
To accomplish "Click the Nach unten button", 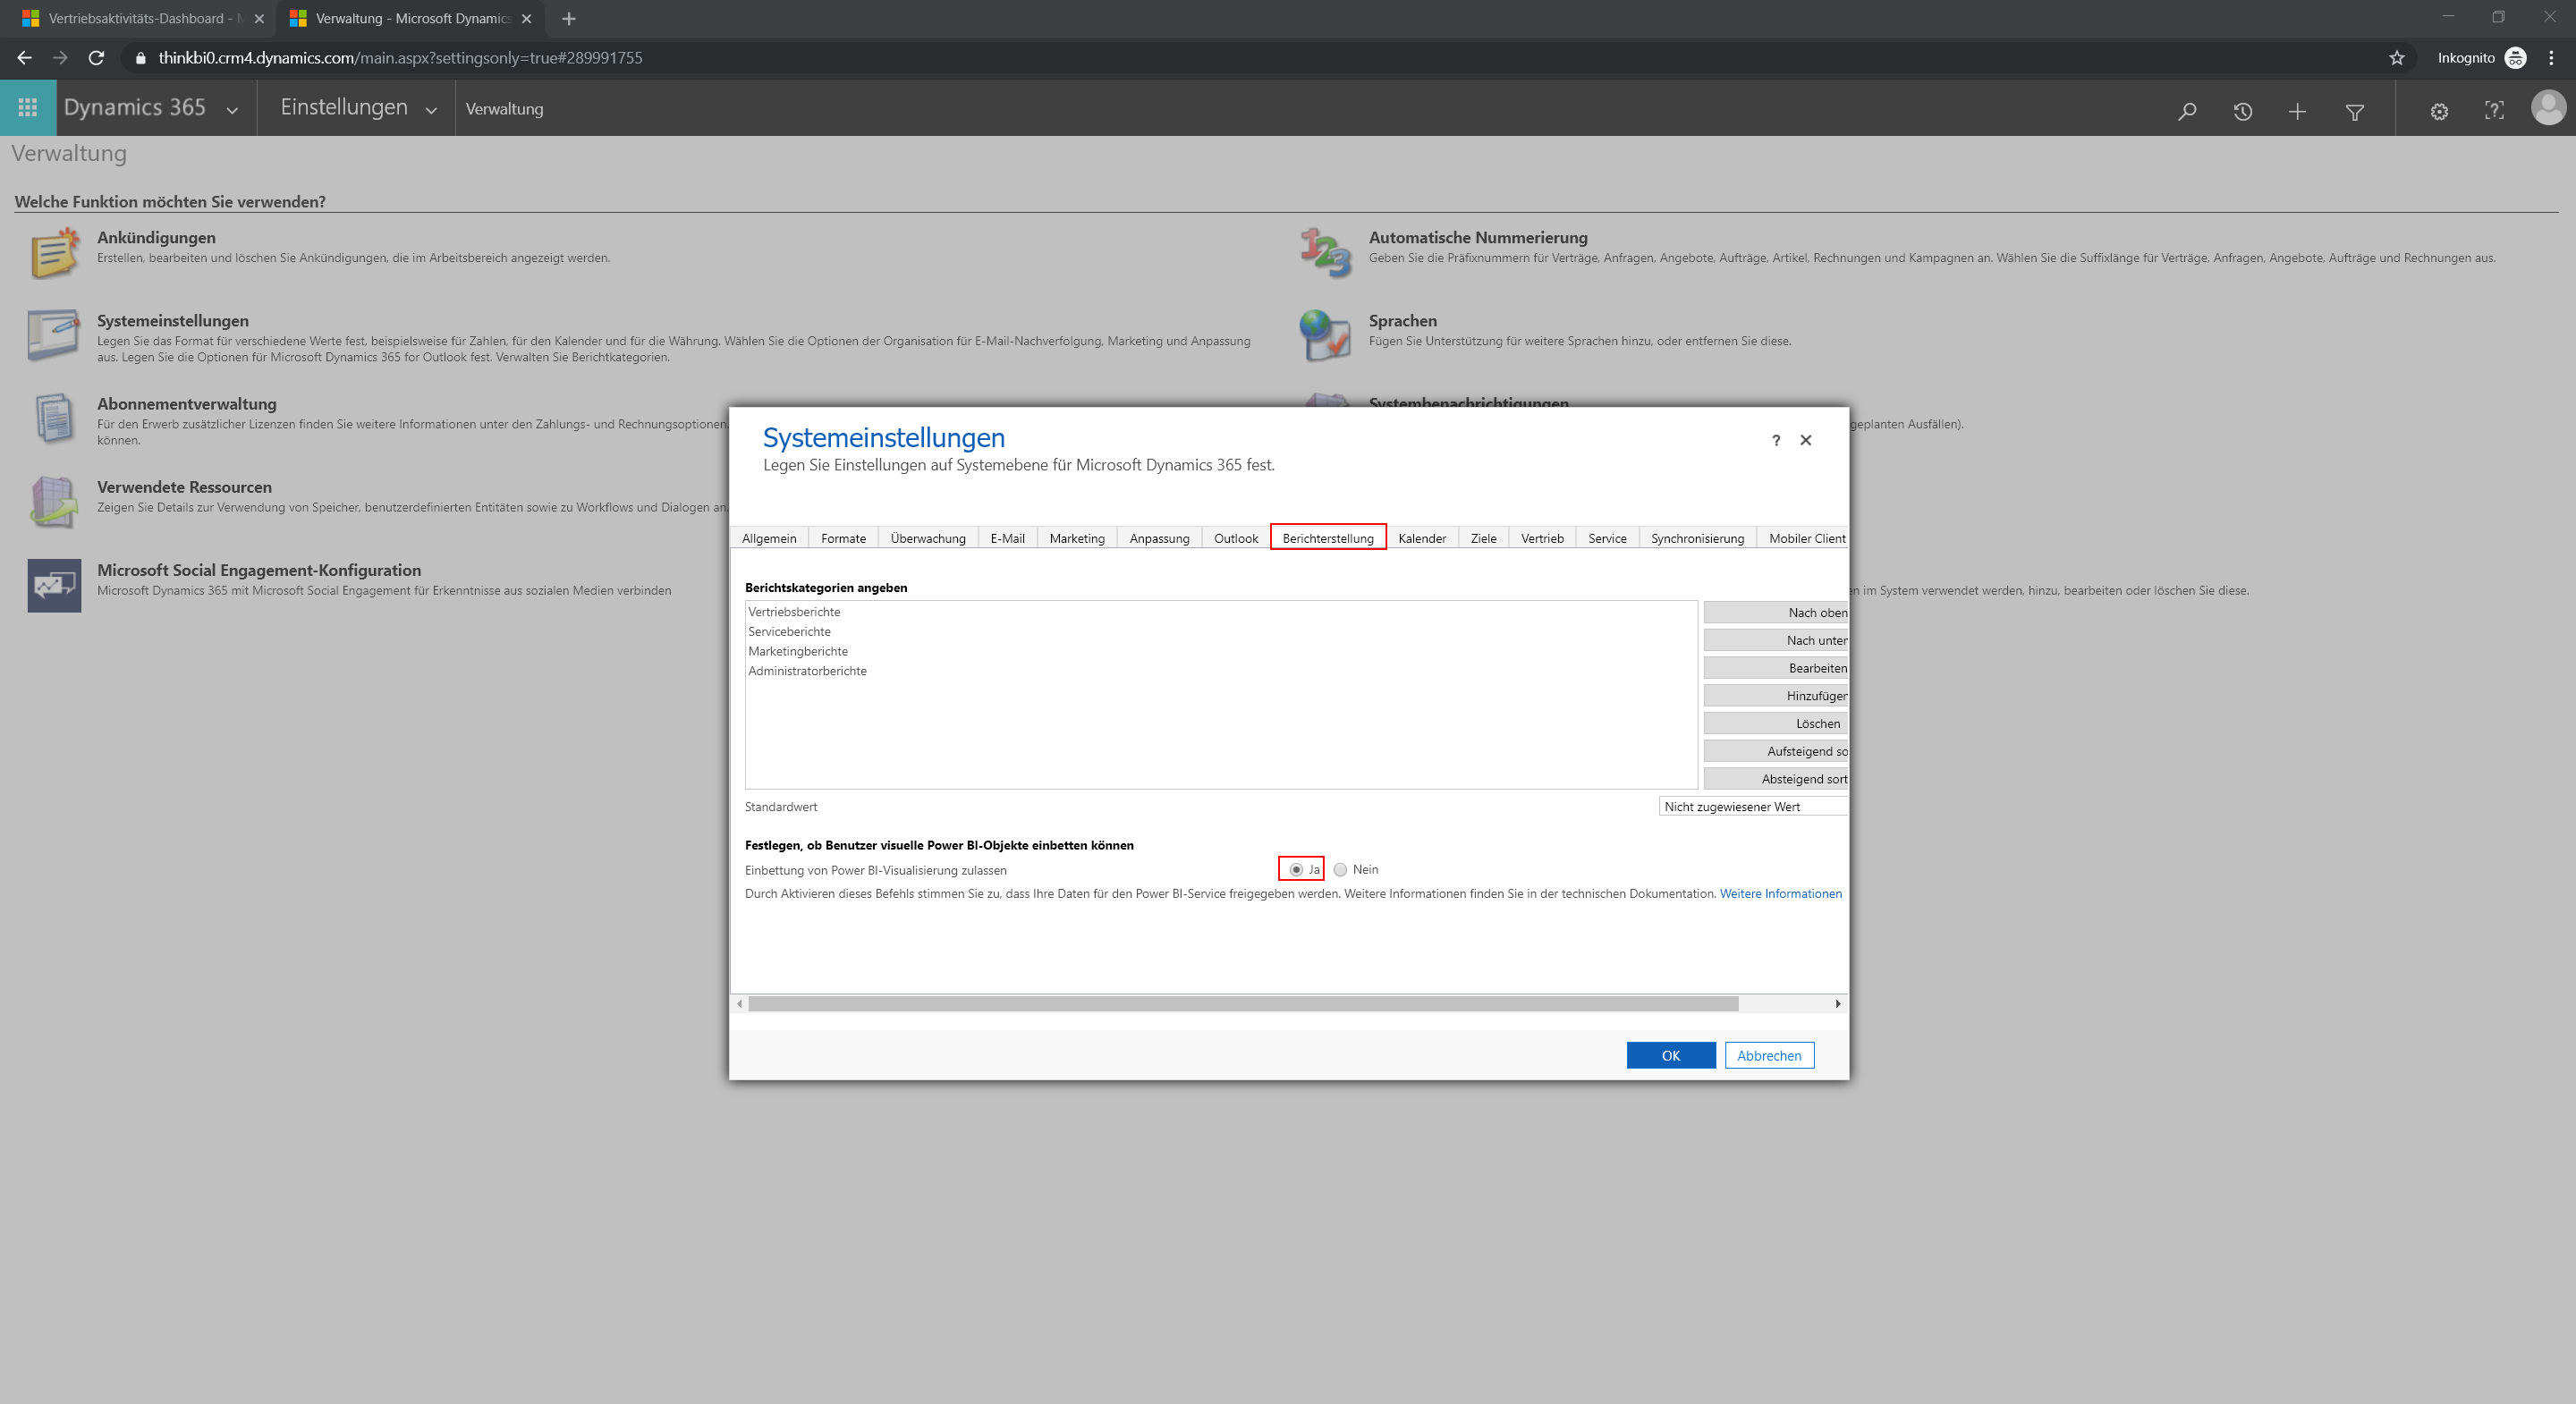I will pos(1776,640).
